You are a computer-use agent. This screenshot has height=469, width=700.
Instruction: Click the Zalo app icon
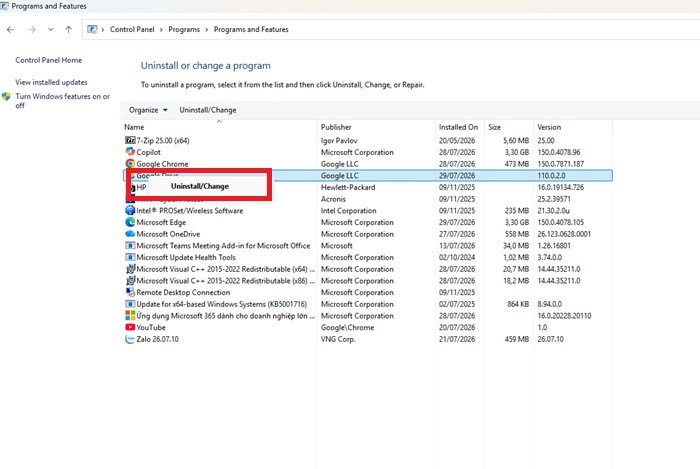pyautogui.click(x=130, y=339)
